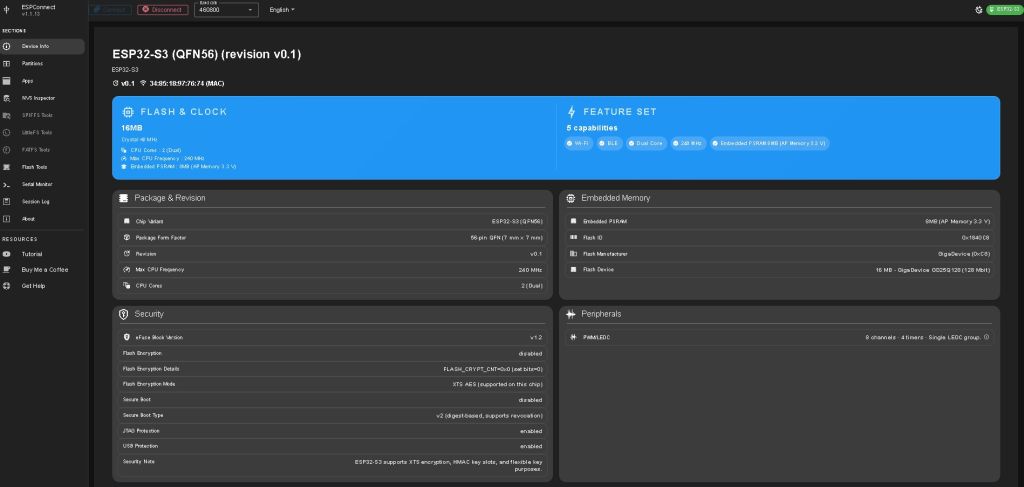The image size is (1024, 487).
Task: Click the Flash Device row icon
Action: click(573, 270)
